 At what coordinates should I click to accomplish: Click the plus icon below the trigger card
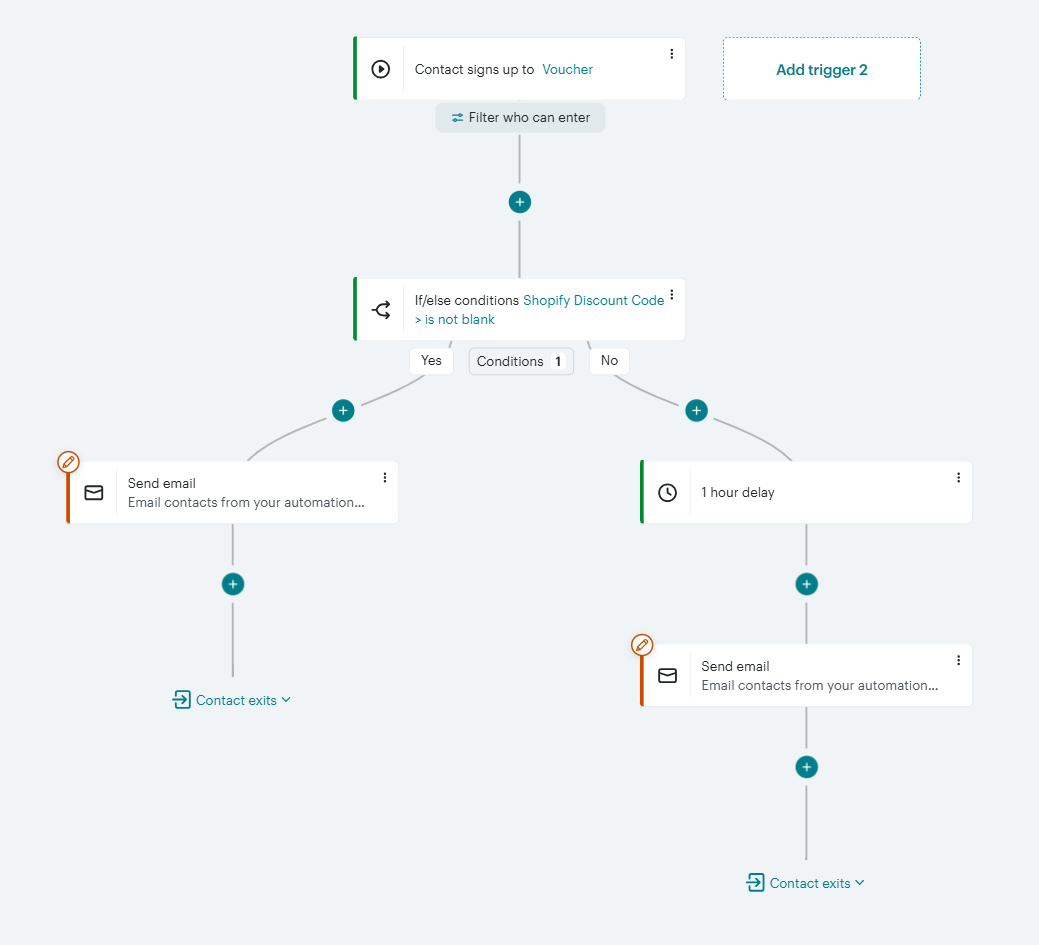point(519,201)
